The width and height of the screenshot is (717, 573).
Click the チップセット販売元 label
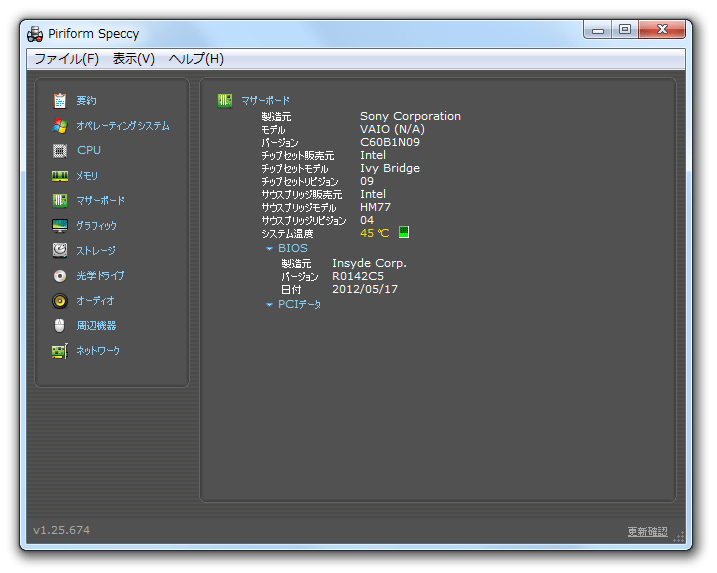click(298, 155)
